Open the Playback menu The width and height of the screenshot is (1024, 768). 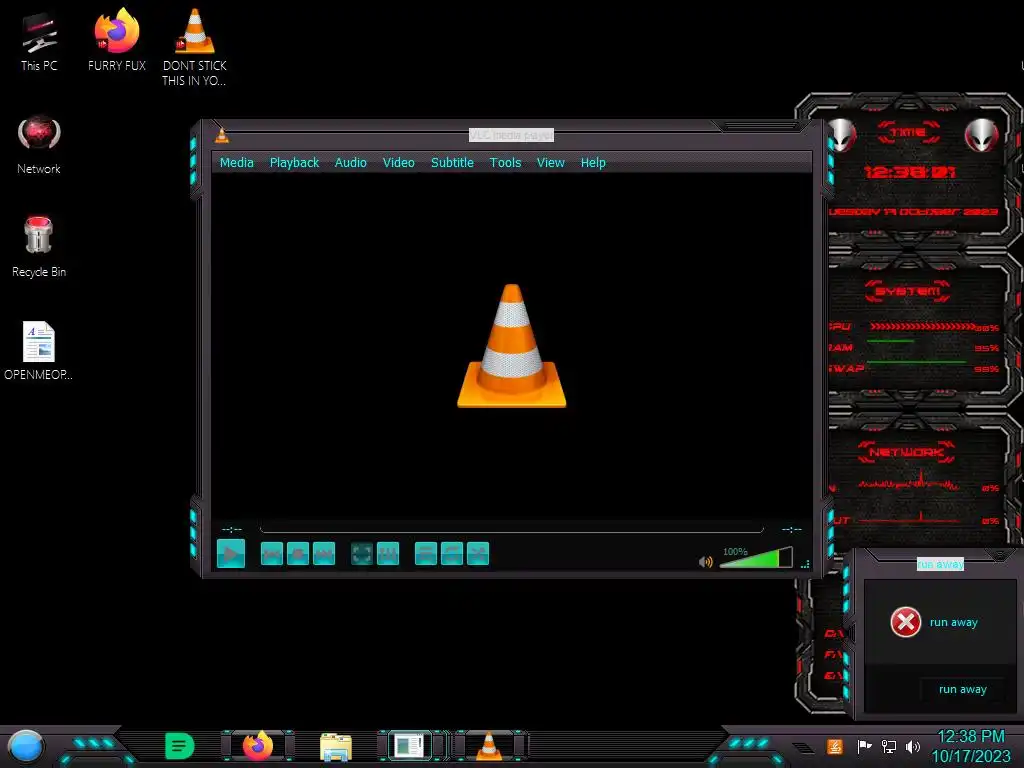coord(295,163)
